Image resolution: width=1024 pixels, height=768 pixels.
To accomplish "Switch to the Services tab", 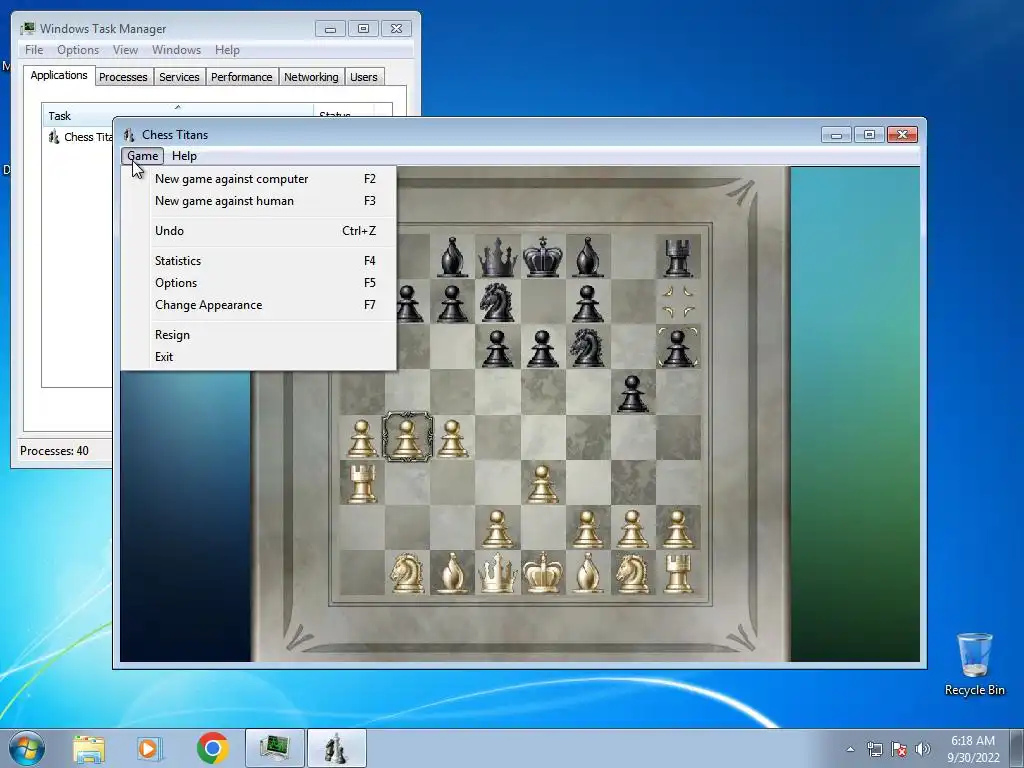I will [x=179, y=77].
